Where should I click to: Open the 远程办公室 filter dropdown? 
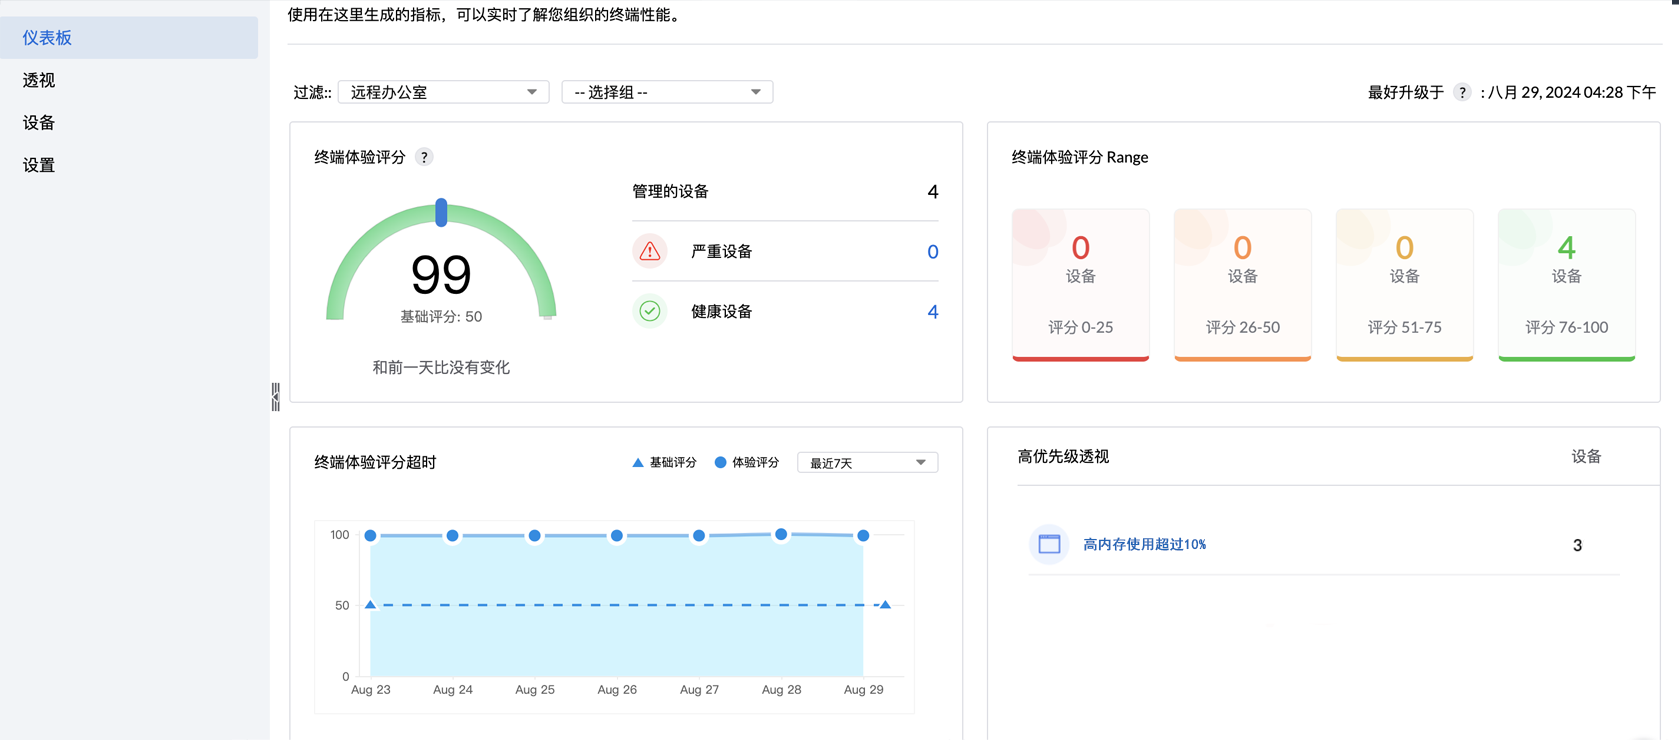tap(443, 92)
